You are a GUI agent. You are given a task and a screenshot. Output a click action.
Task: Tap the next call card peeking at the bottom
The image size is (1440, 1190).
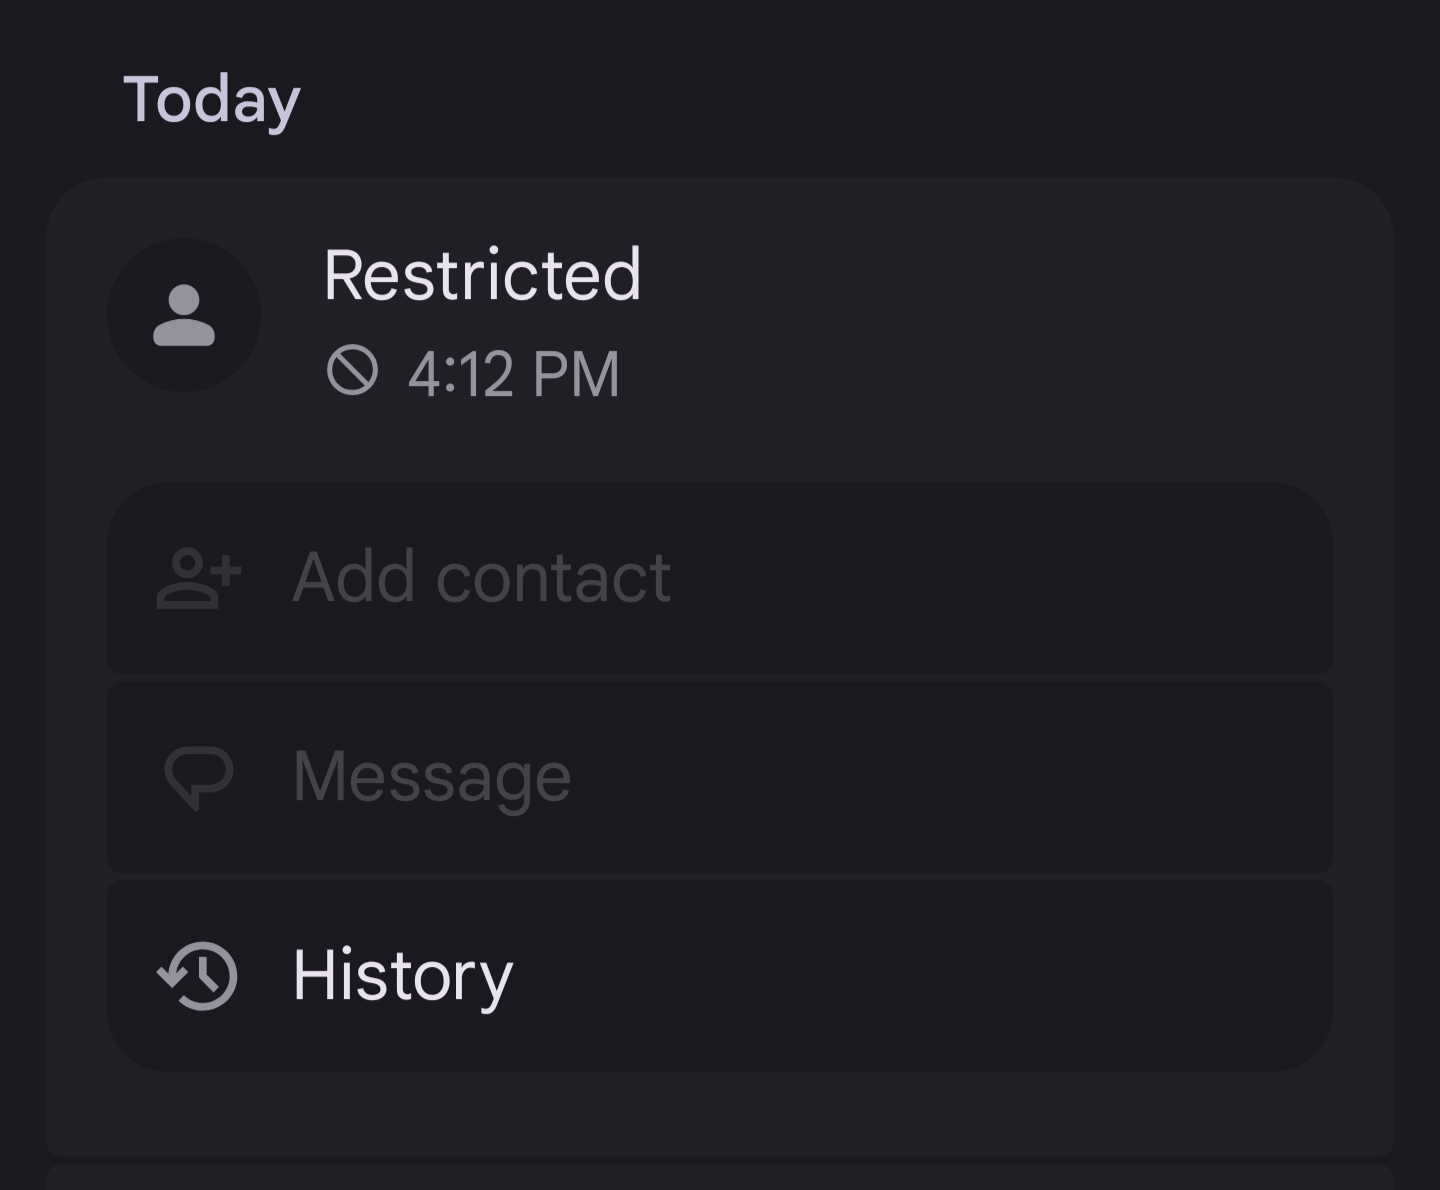coord(720,1178)
